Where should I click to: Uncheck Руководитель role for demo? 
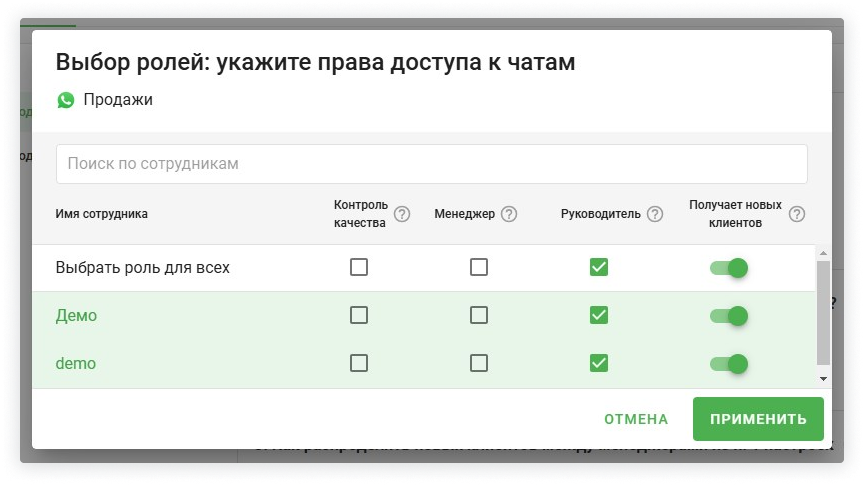pos(599,363)
